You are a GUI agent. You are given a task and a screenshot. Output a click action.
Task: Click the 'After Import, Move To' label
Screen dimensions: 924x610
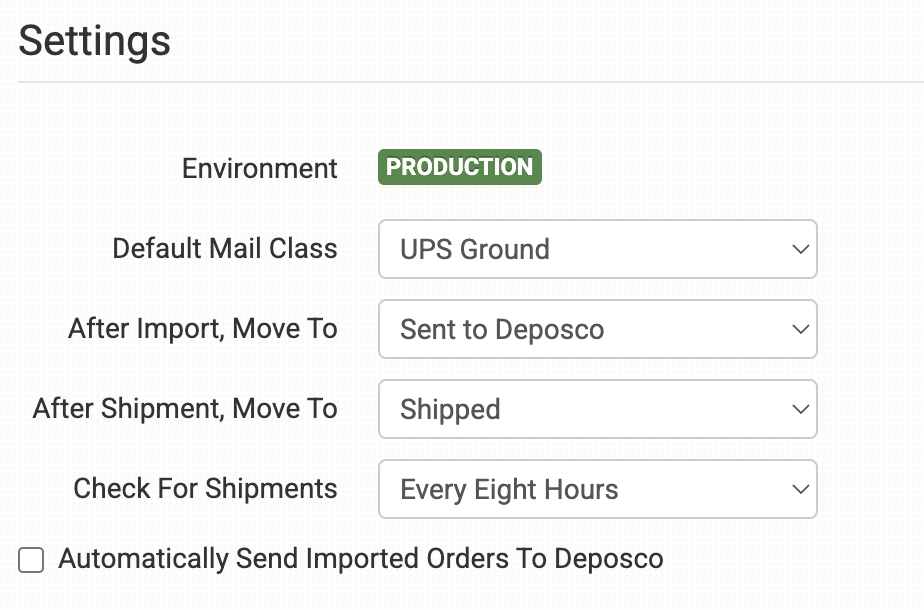click(x=203, y=328)
